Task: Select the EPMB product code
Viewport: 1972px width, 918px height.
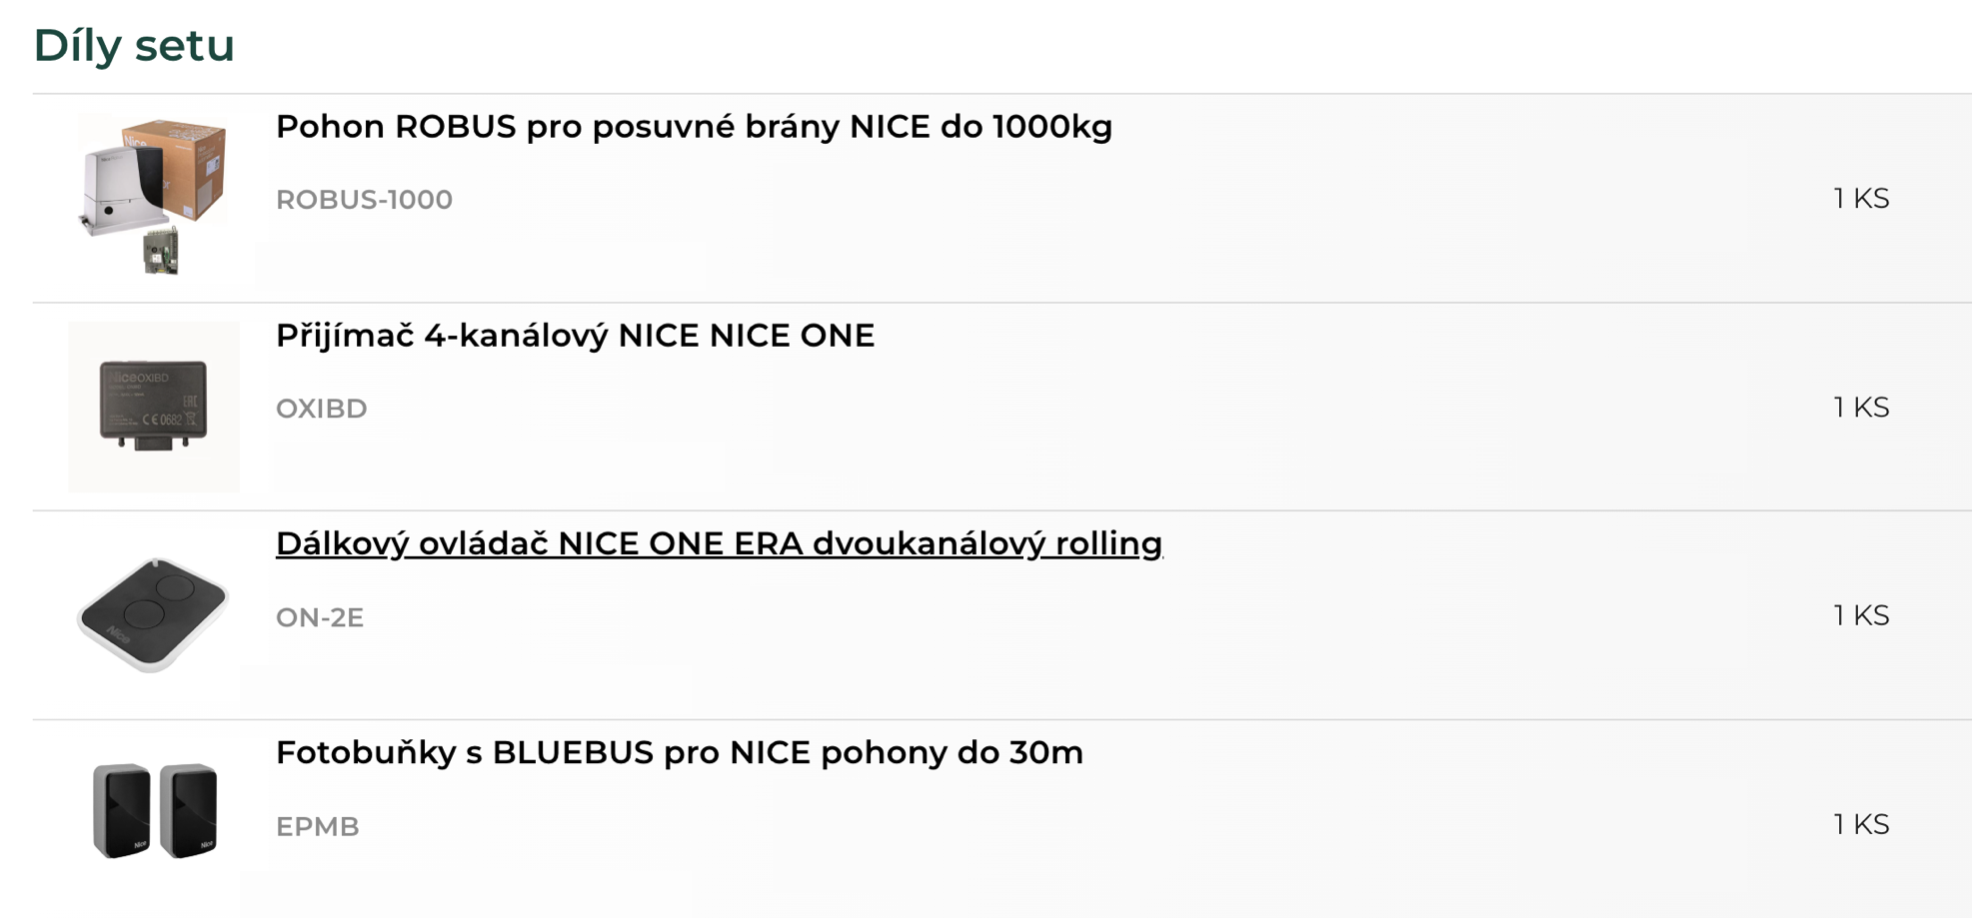Action: coord(317,827)
